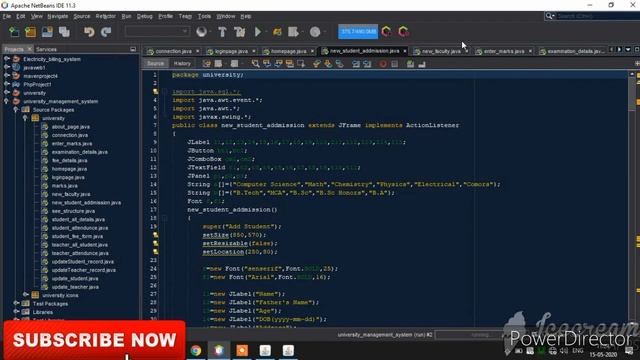This screenshot has width=640, height=360.
Task: Click the Open Project toolbar icon
Action: pos(47,32)
